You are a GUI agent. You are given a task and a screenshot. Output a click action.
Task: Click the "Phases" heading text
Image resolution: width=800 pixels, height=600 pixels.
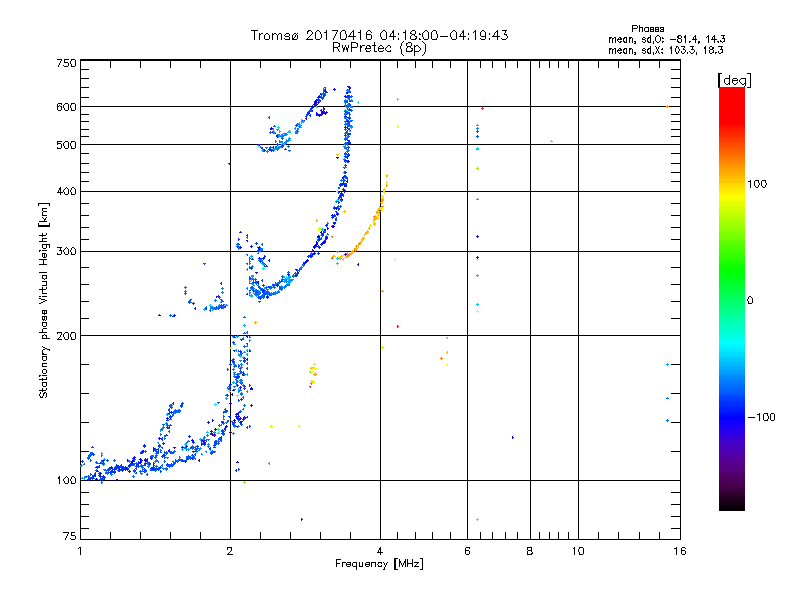click(647, 29)
